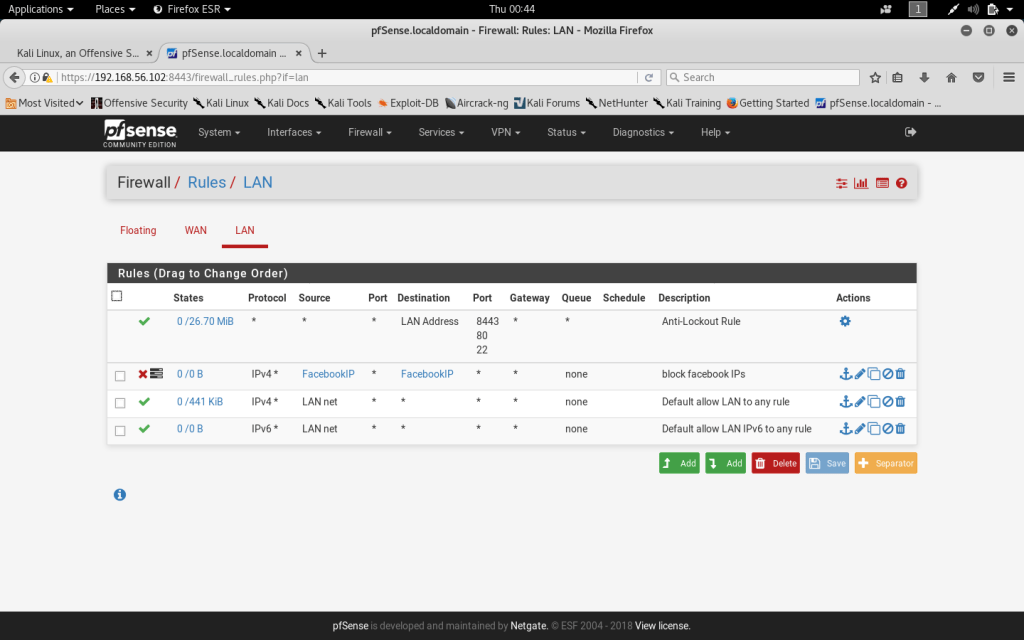Screen dimensions: 1024x640
Task: Check the box for block facebook IPs rule
Action: (x=120, y=376)
